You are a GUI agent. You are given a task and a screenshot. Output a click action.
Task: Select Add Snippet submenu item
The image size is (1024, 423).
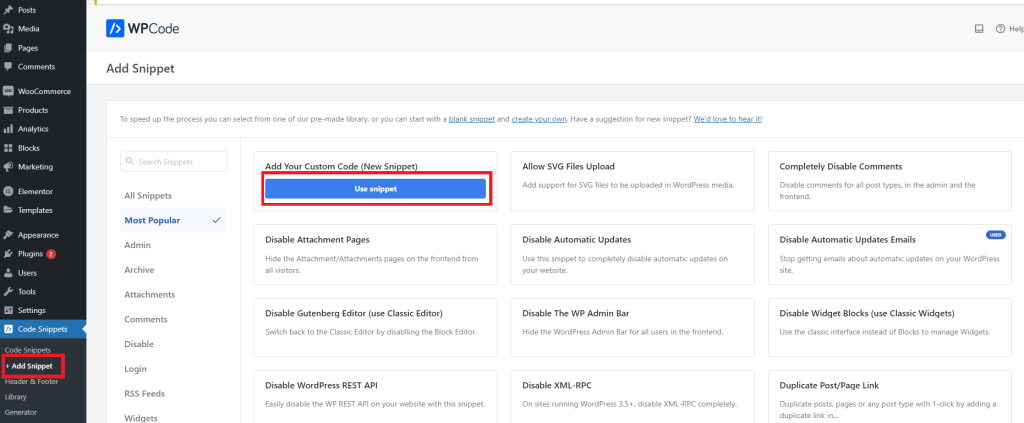(x=32, y=366)
